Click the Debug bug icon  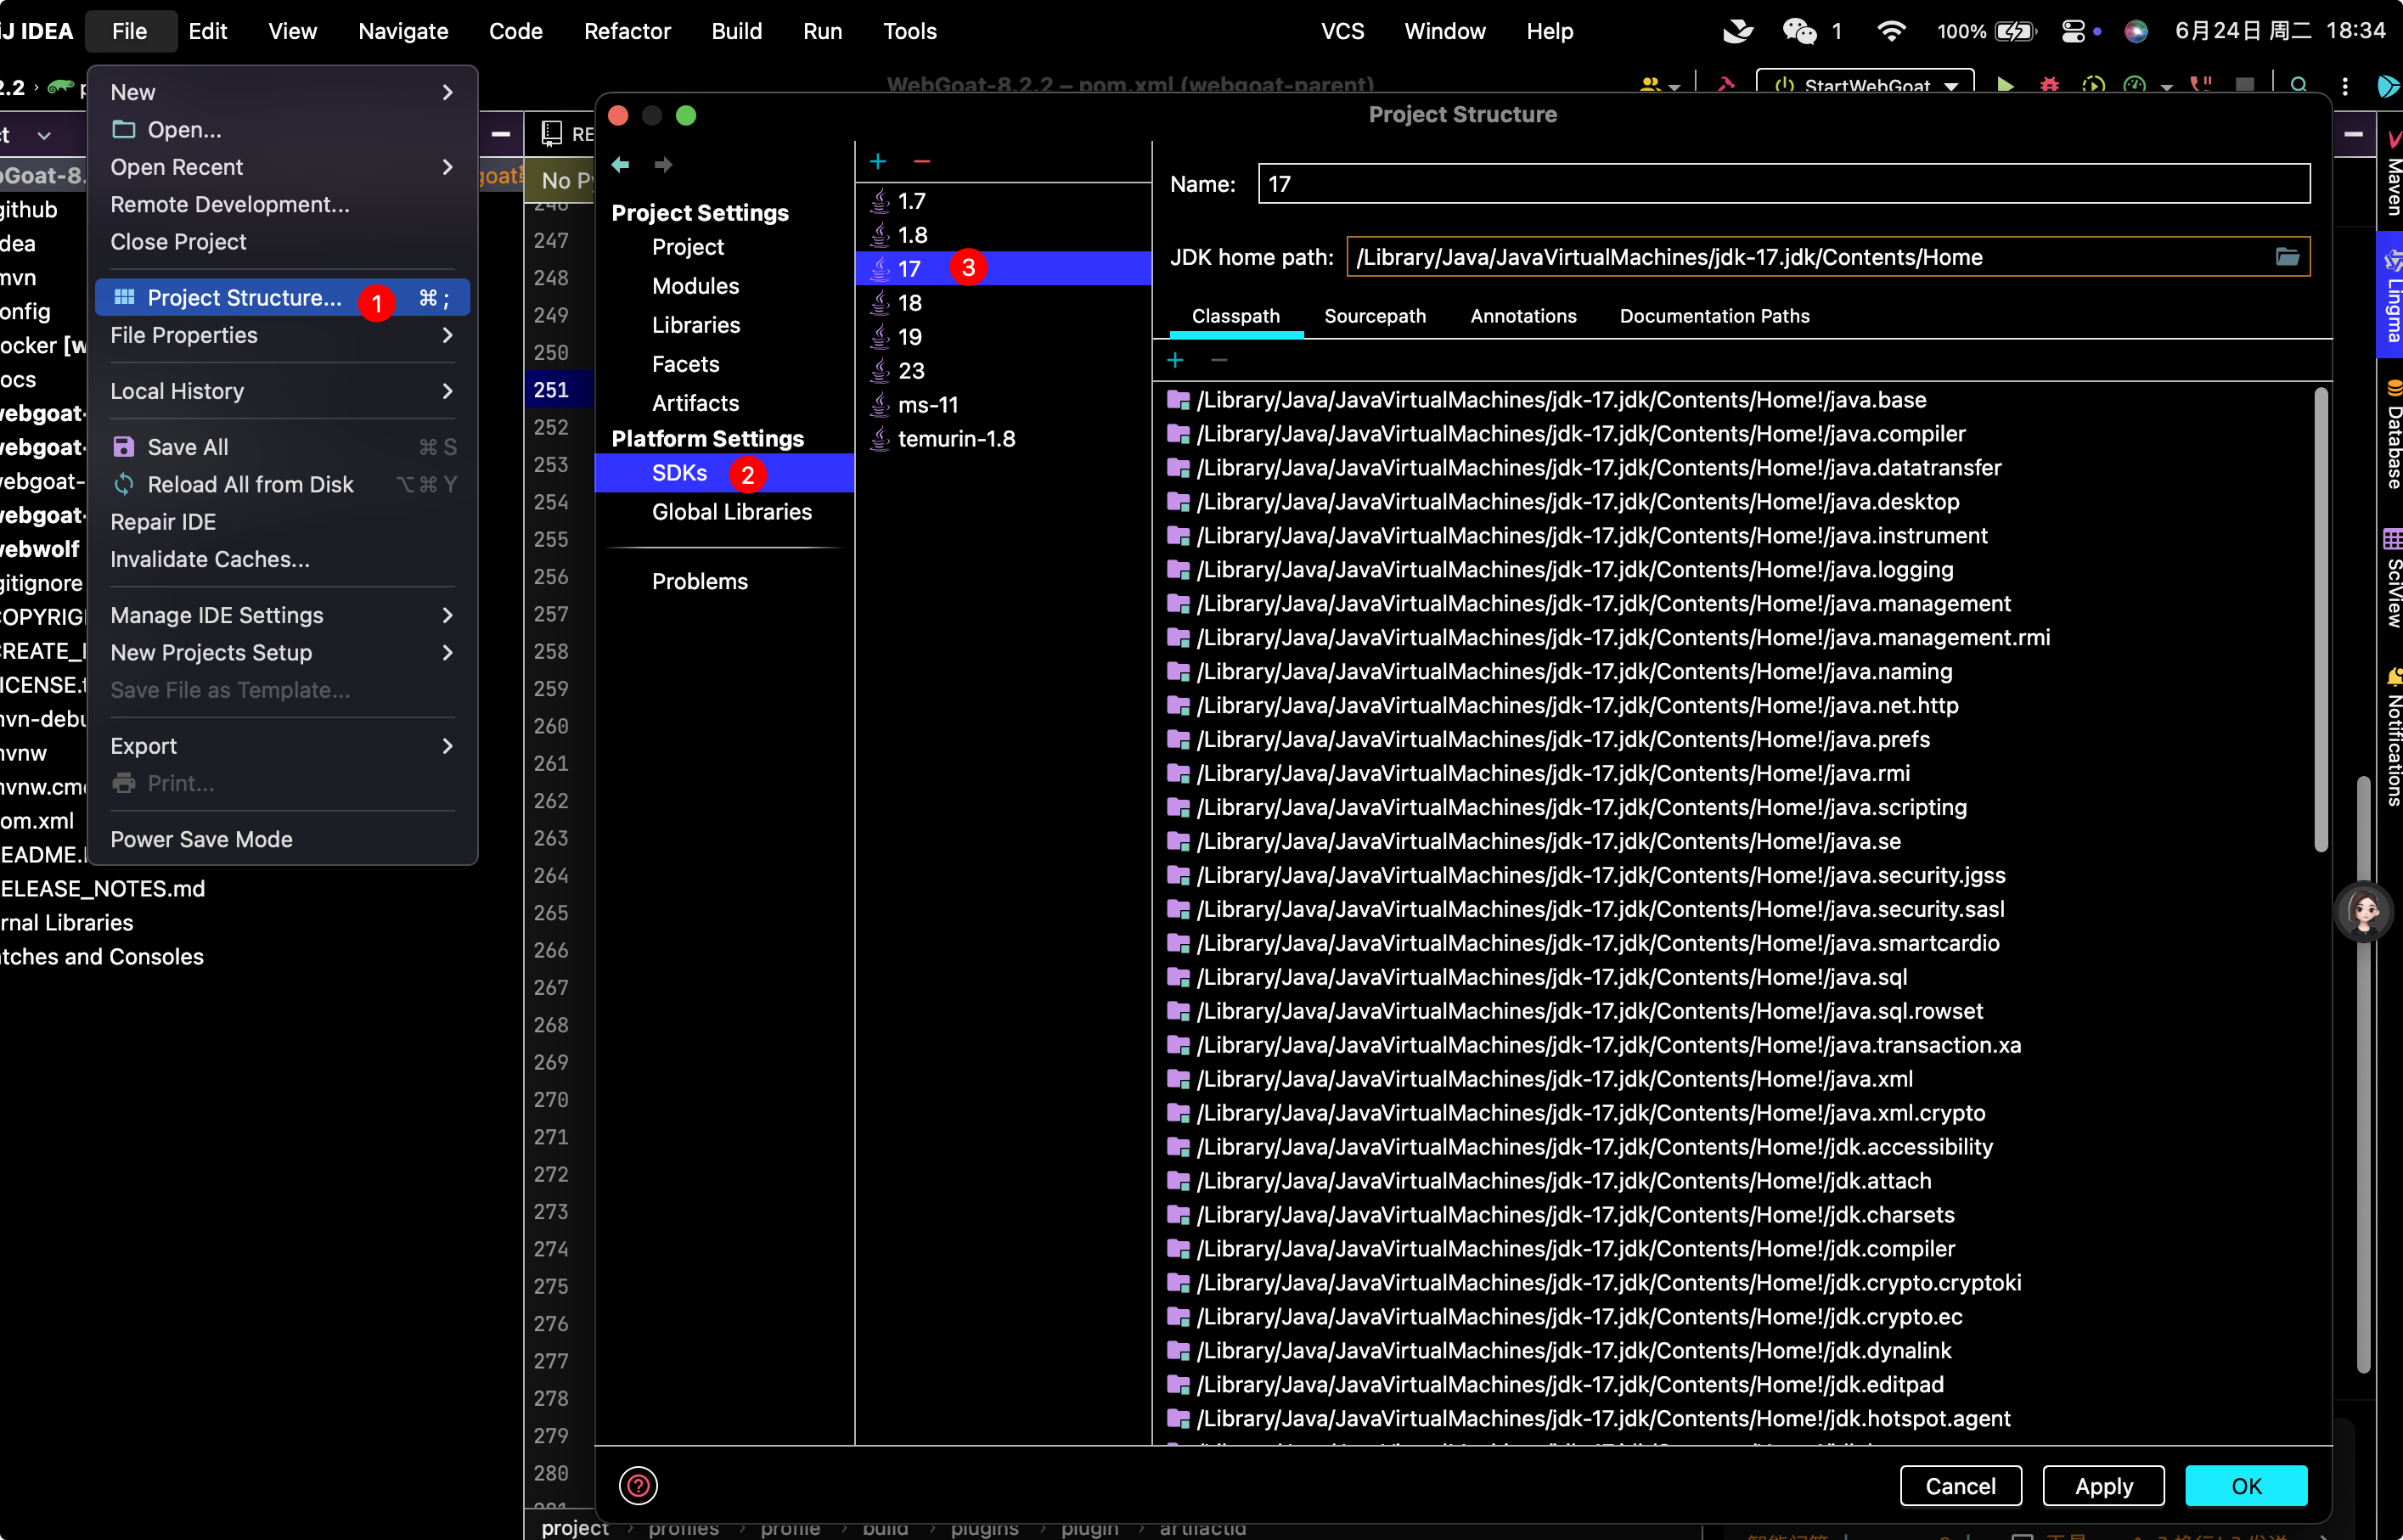click(2049, 85)
